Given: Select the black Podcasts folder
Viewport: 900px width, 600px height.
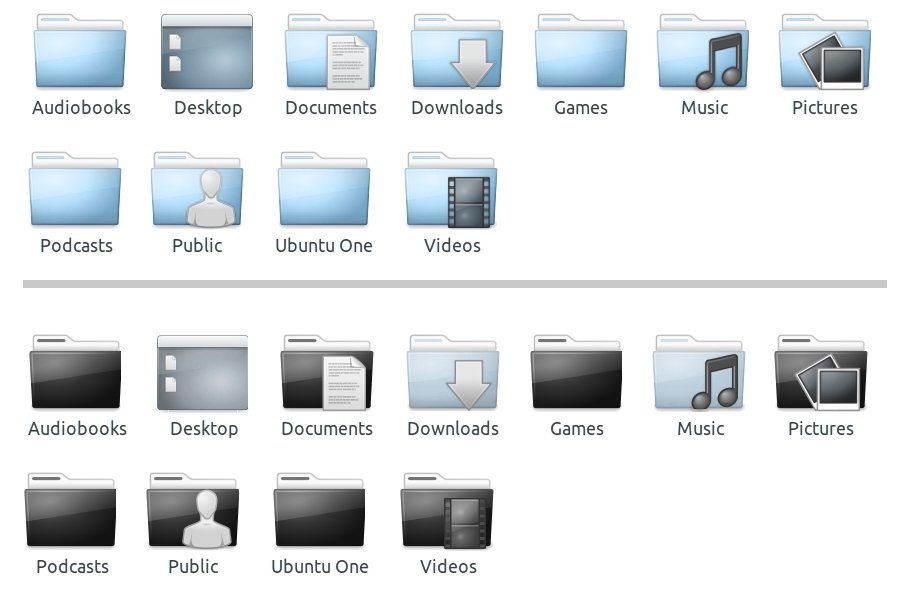Looking at the screenshot, I should point(72,512).
